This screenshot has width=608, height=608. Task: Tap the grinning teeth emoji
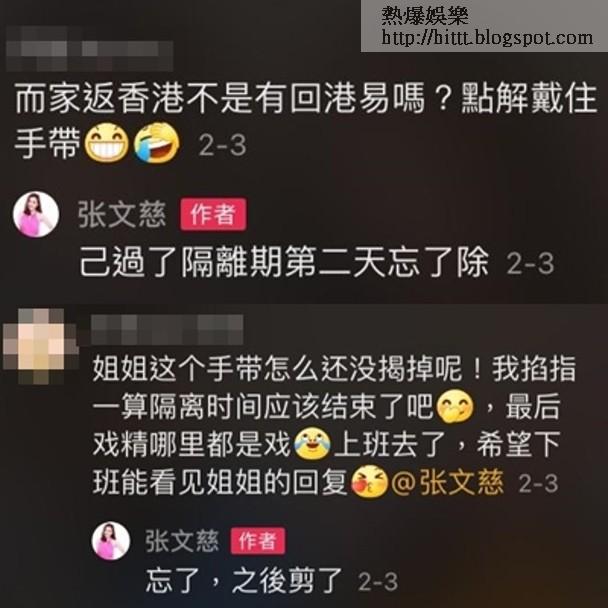107,143
